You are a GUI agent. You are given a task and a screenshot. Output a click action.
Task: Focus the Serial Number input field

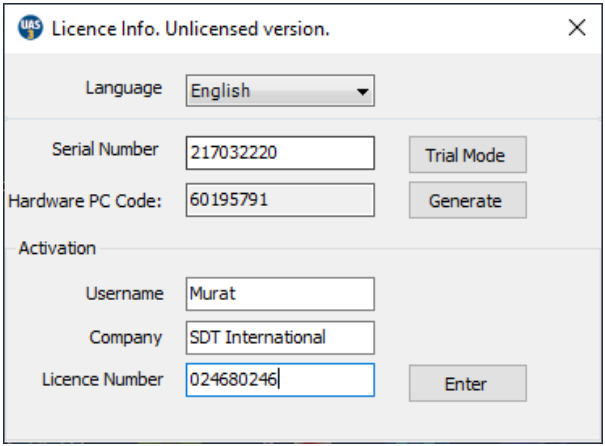[x=280, y=154]
